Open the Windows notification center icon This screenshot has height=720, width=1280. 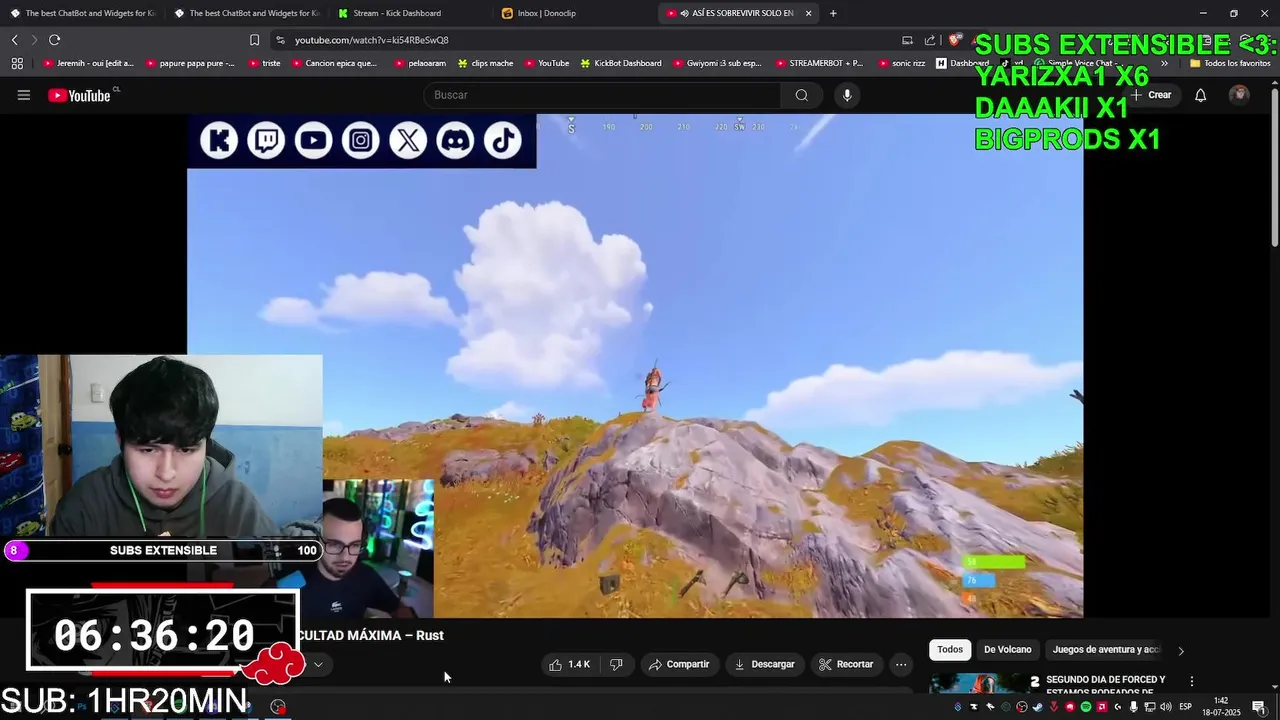click(1259, 707)
